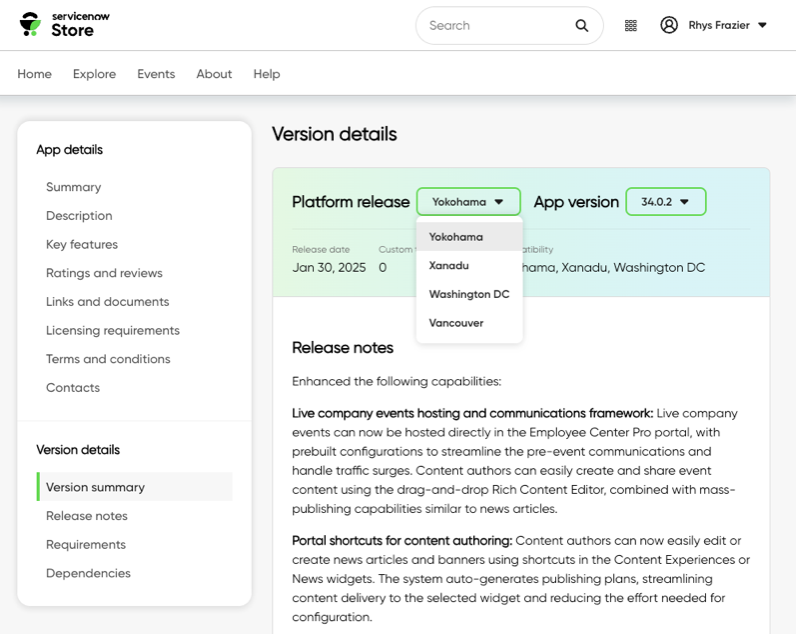Click 'Enhanced the following capabilities:' text
This screenshot has width=796, height=634.
pyautogui.click(x=396, y=381)
